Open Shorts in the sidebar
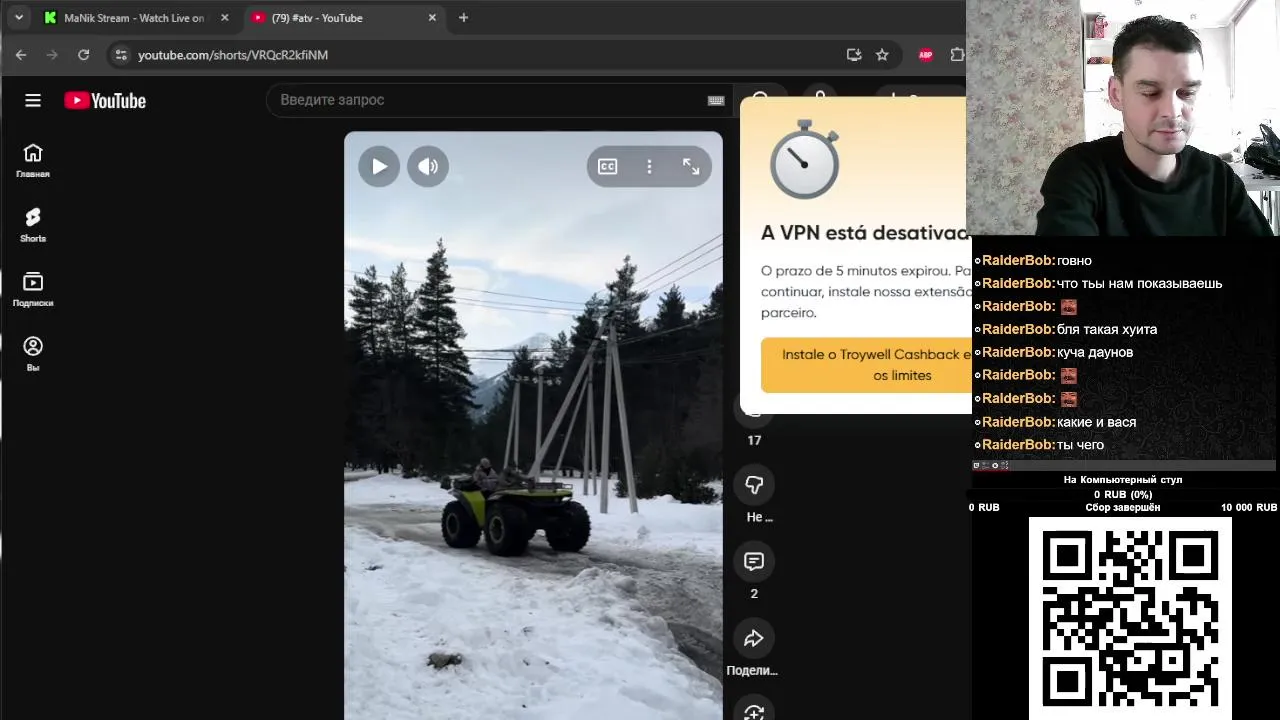Screen dimensions: 1280x720 [33, 225]
